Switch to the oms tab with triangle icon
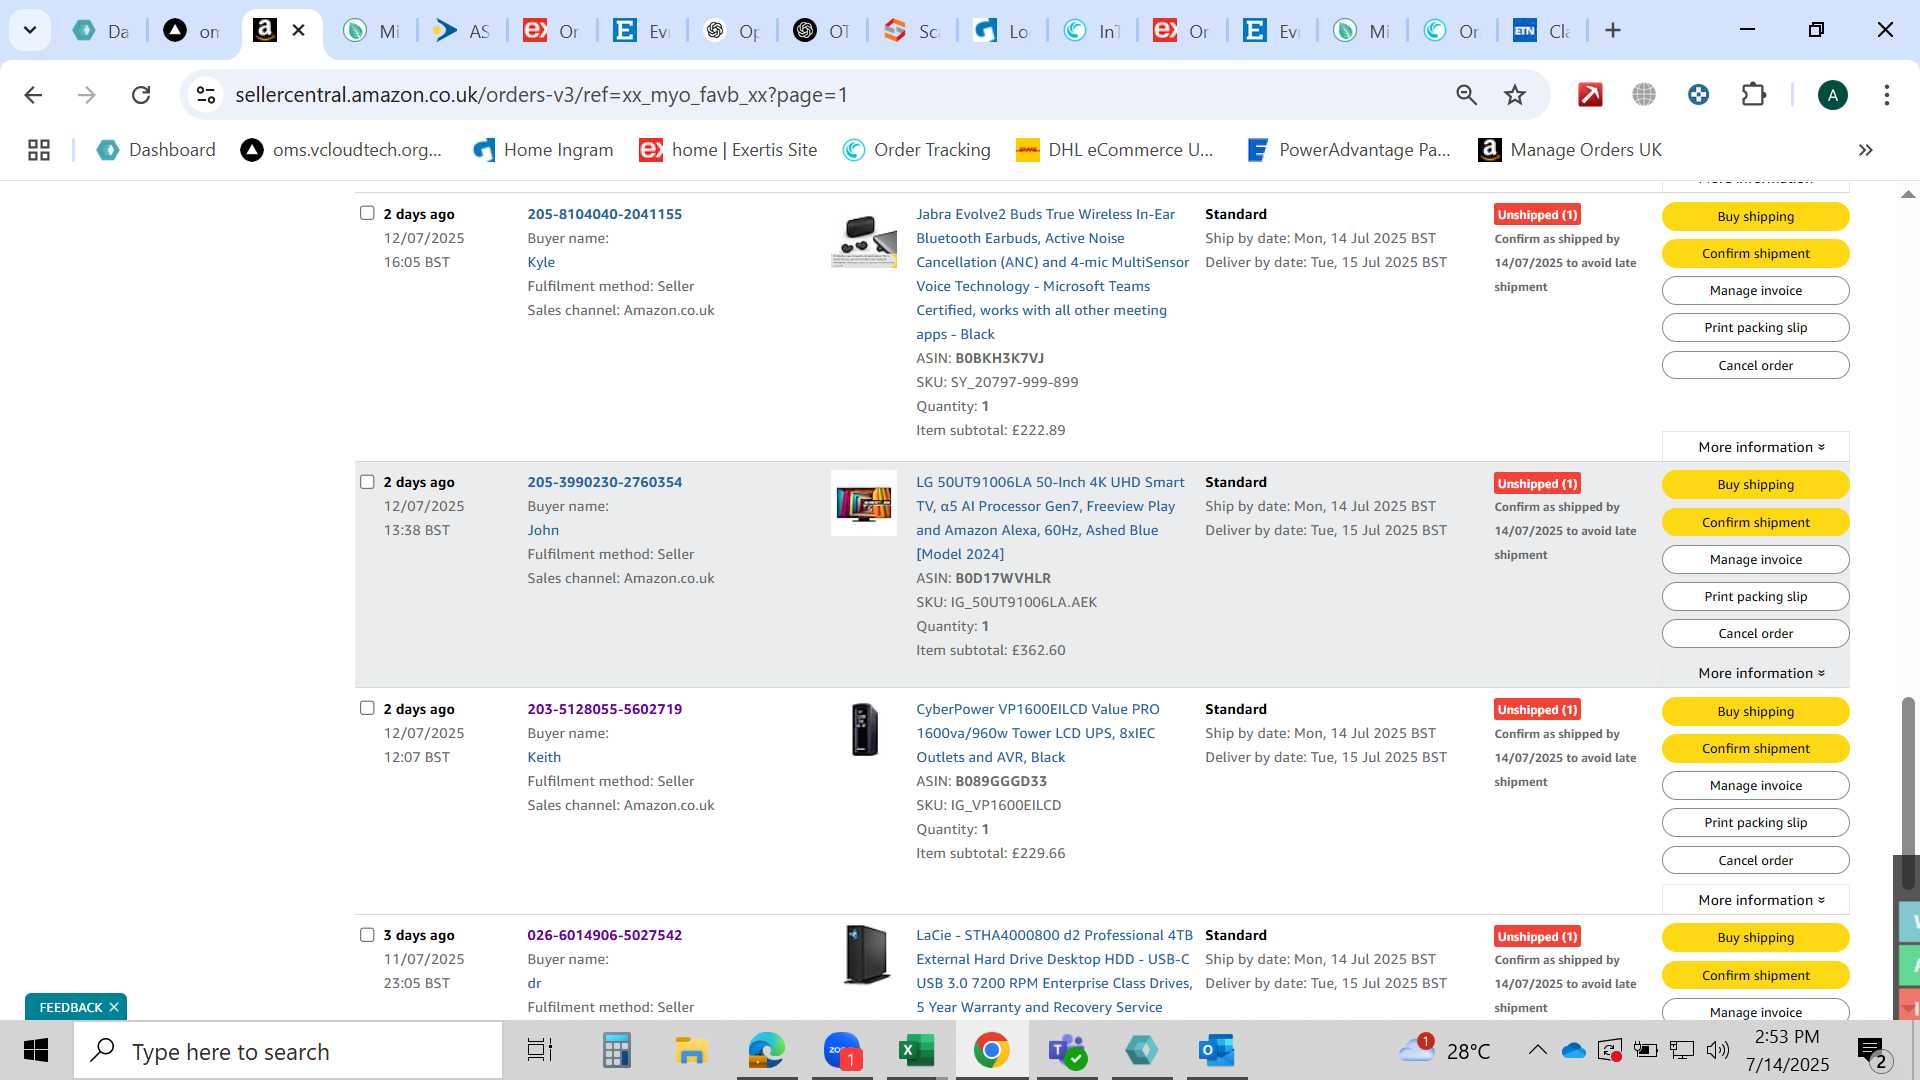The width and height of the screenshot is (1920, 1080). click(191, 31)
